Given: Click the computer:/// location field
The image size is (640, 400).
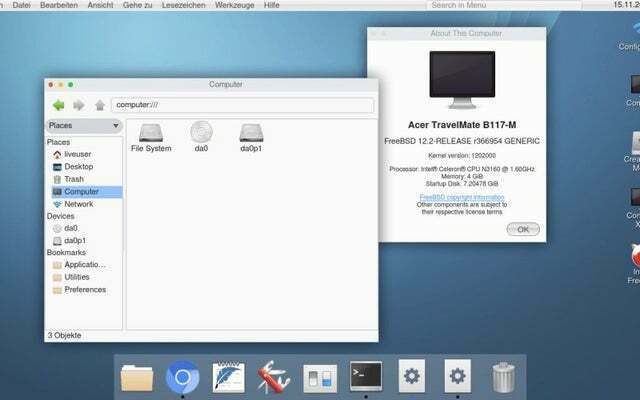Looking at the screenshot, I should coord(242,104).
